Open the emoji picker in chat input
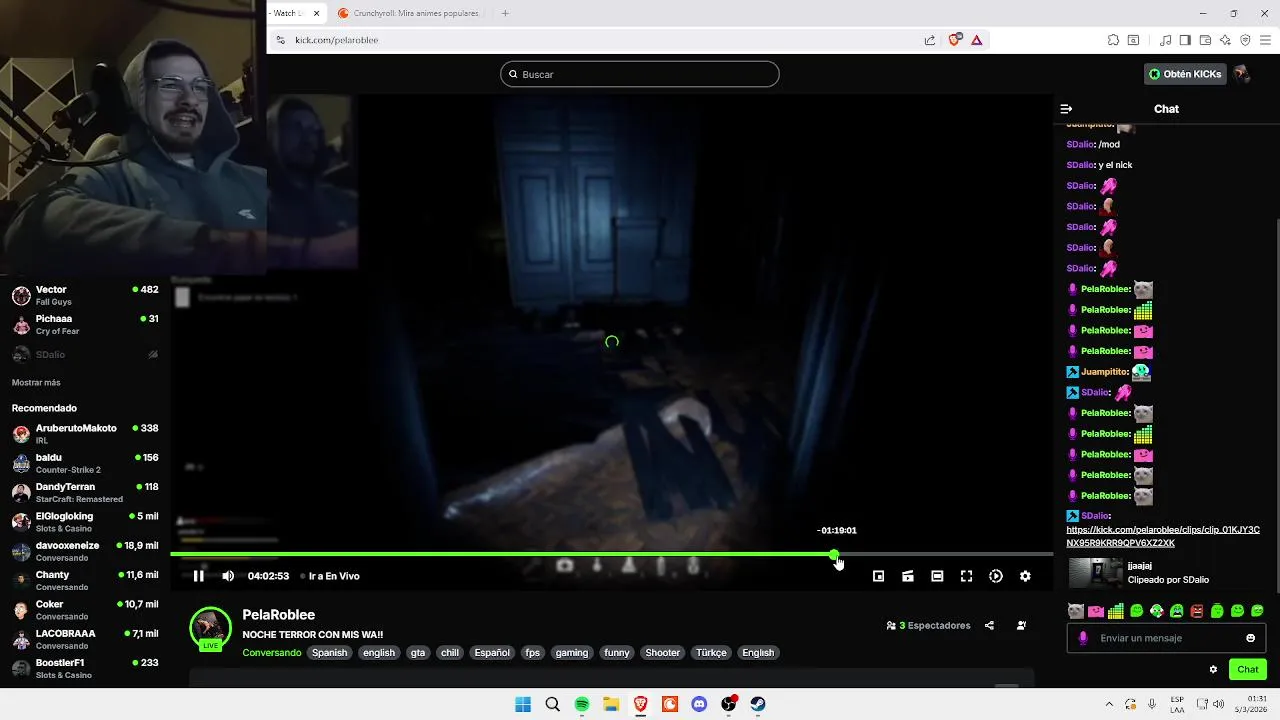 (x=1250, y=638)
